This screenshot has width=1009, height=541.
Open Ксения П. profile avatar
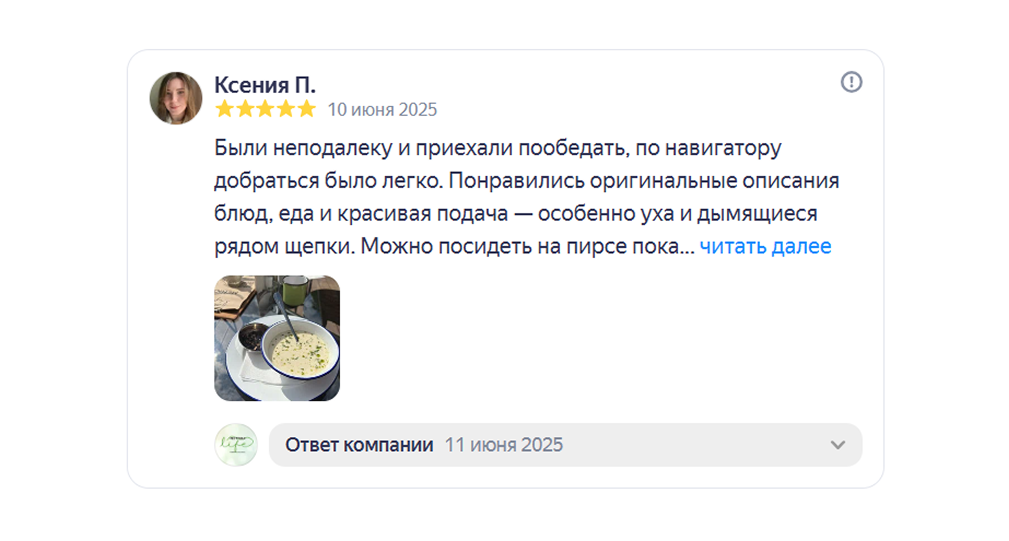point(176,98)
